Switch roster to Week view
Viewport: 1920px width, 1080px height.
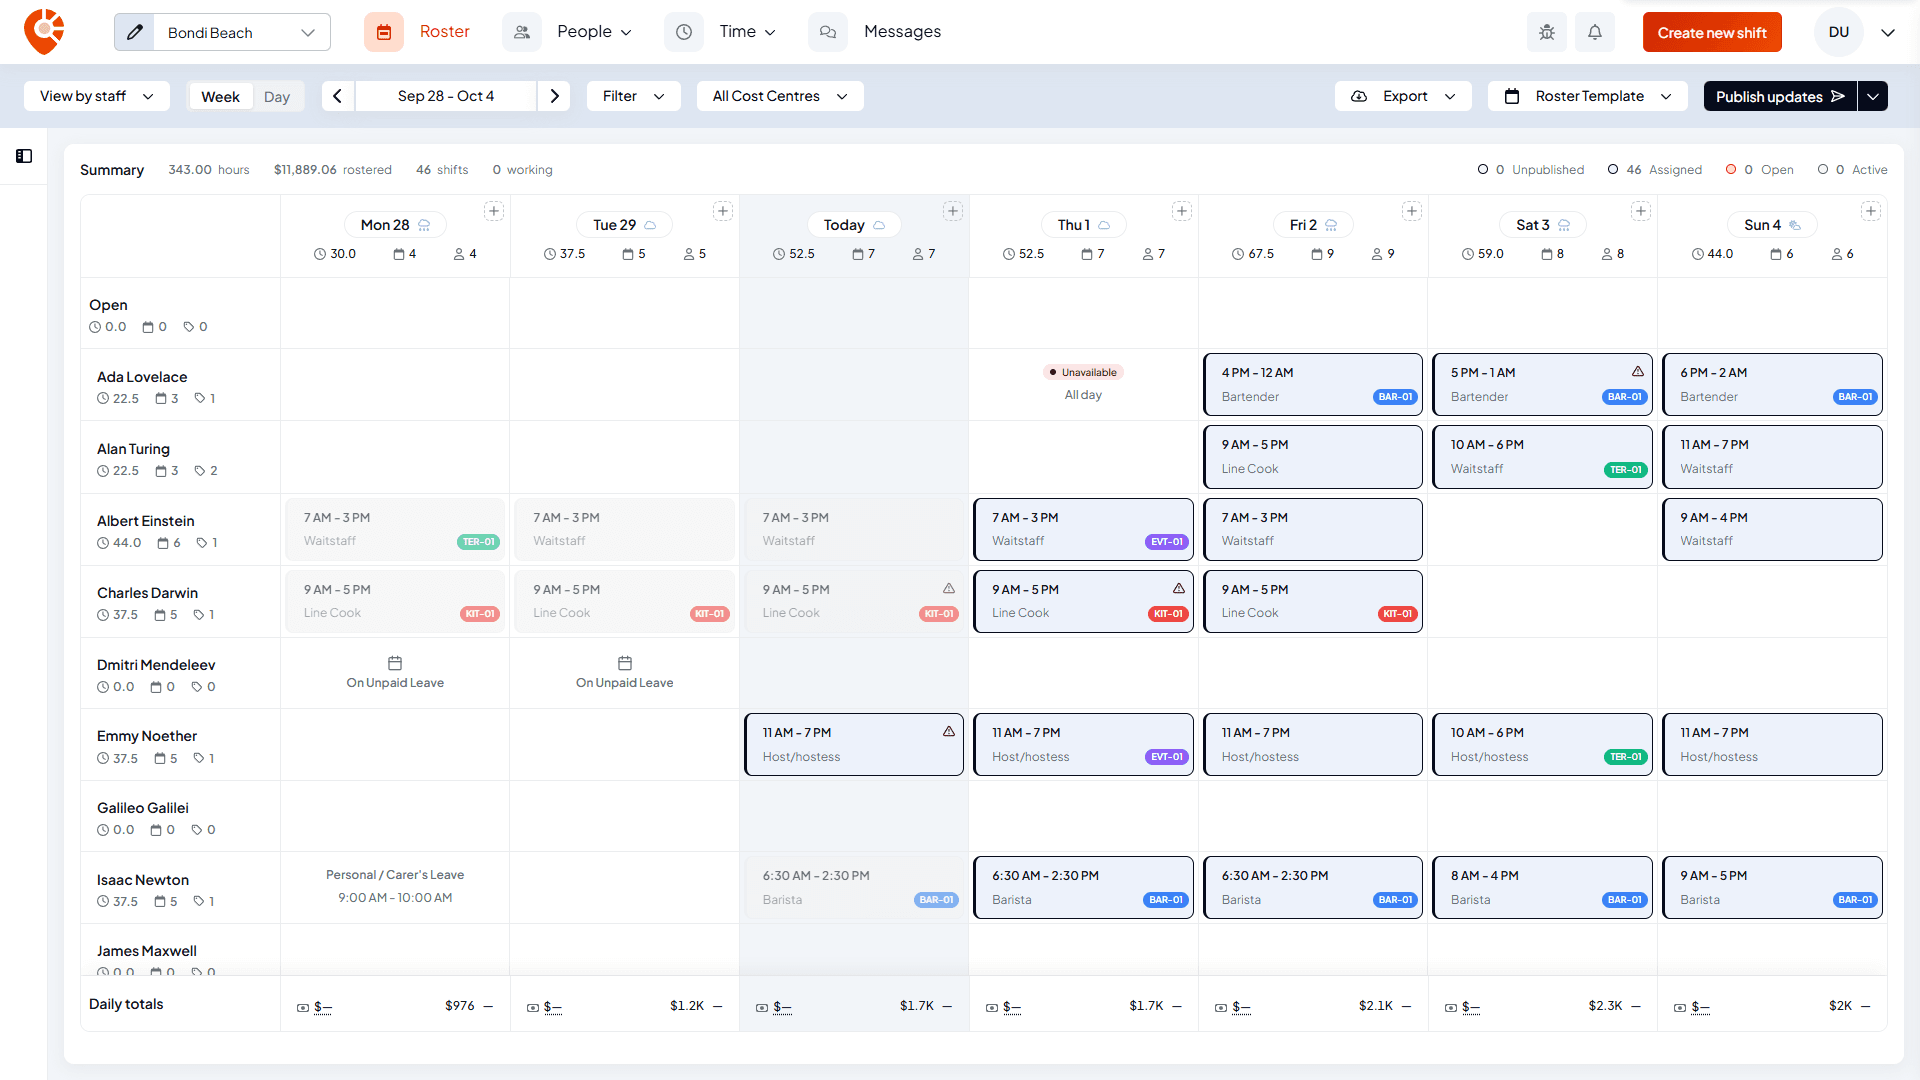point(220,97)
